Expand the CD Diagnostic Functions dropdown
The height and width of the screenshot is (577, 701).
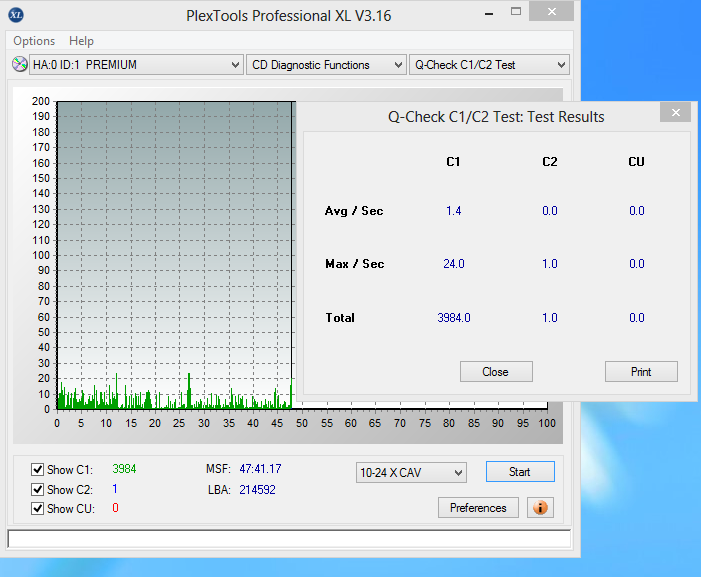[x=326, y=65]
